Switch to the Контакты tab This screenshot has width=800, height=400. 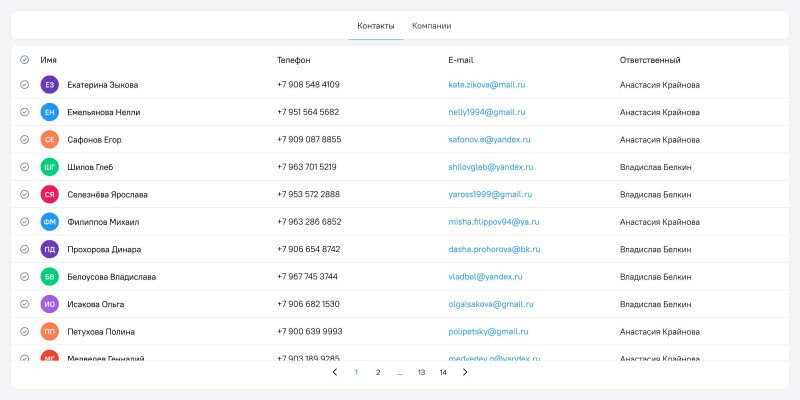tap(376, 26)
